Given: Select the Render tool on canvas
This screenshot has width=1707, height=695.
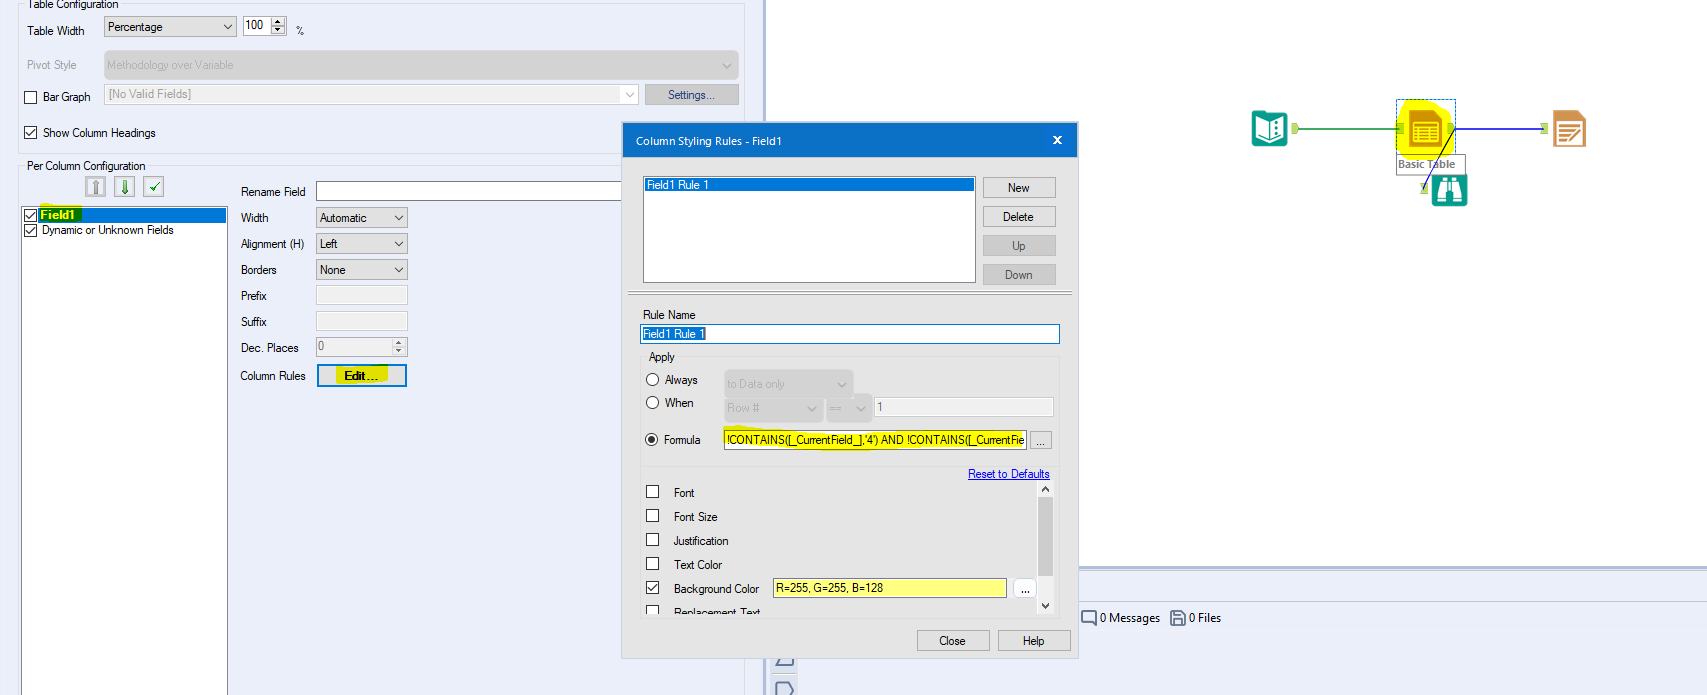Looking at the screenshot, I should [x=1569, y=128].
